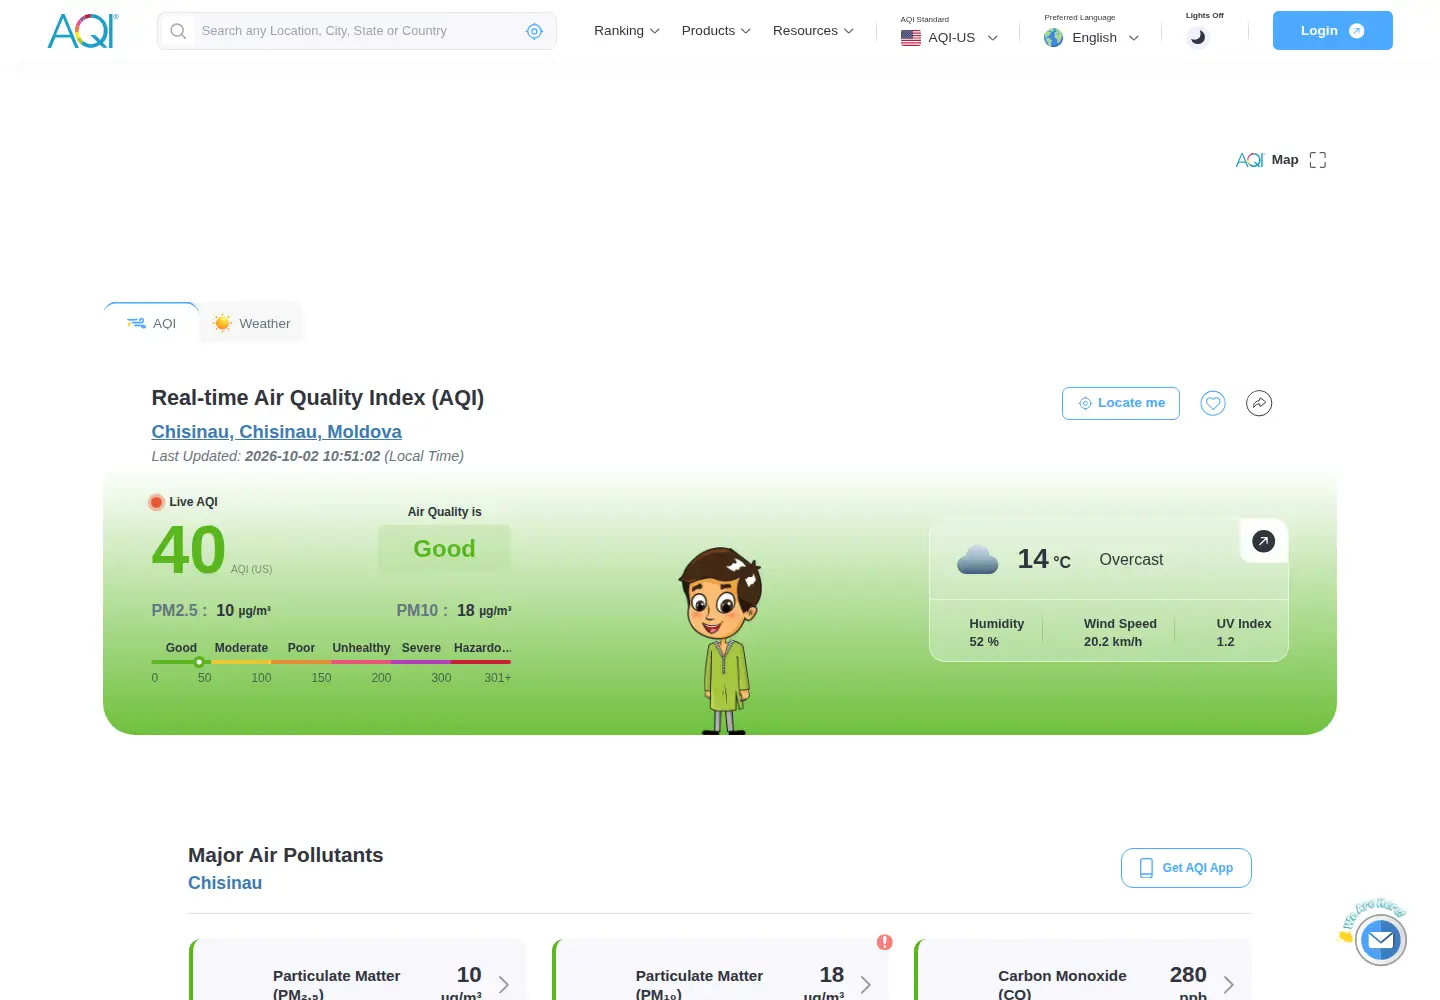Switch to the Weather tab
Image resolution: width=1440 pixels, height=1000 pixels.
click(x=251, y=323)
